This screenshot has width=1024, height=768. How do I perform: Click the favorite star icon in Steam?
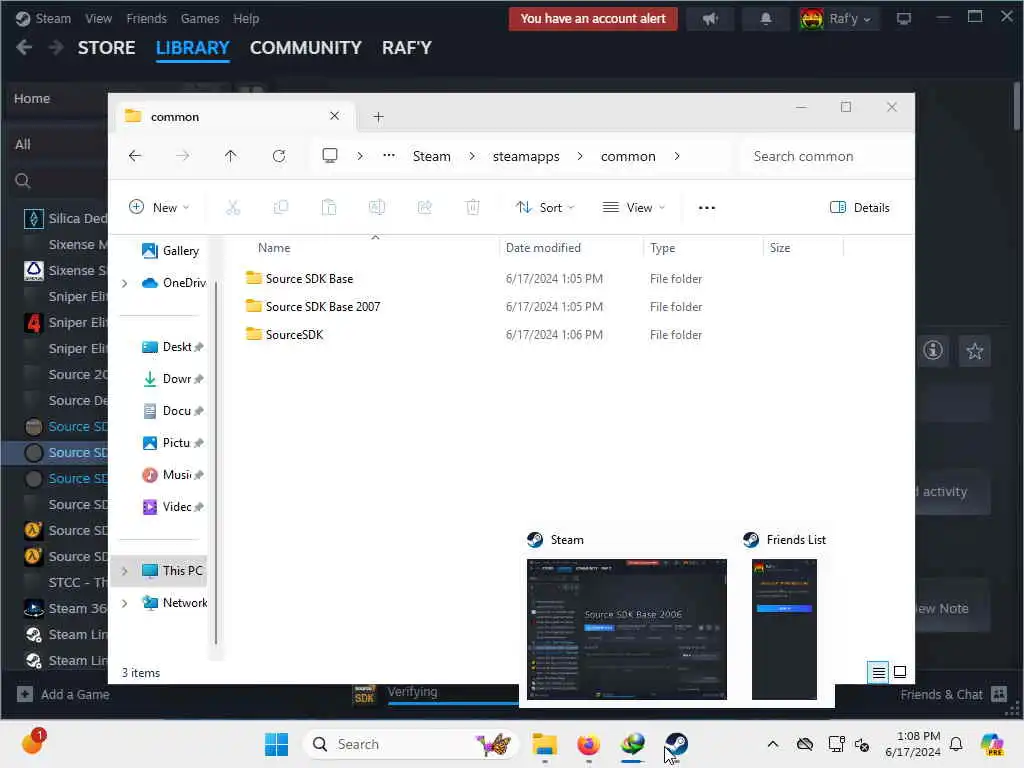point(974,351)
